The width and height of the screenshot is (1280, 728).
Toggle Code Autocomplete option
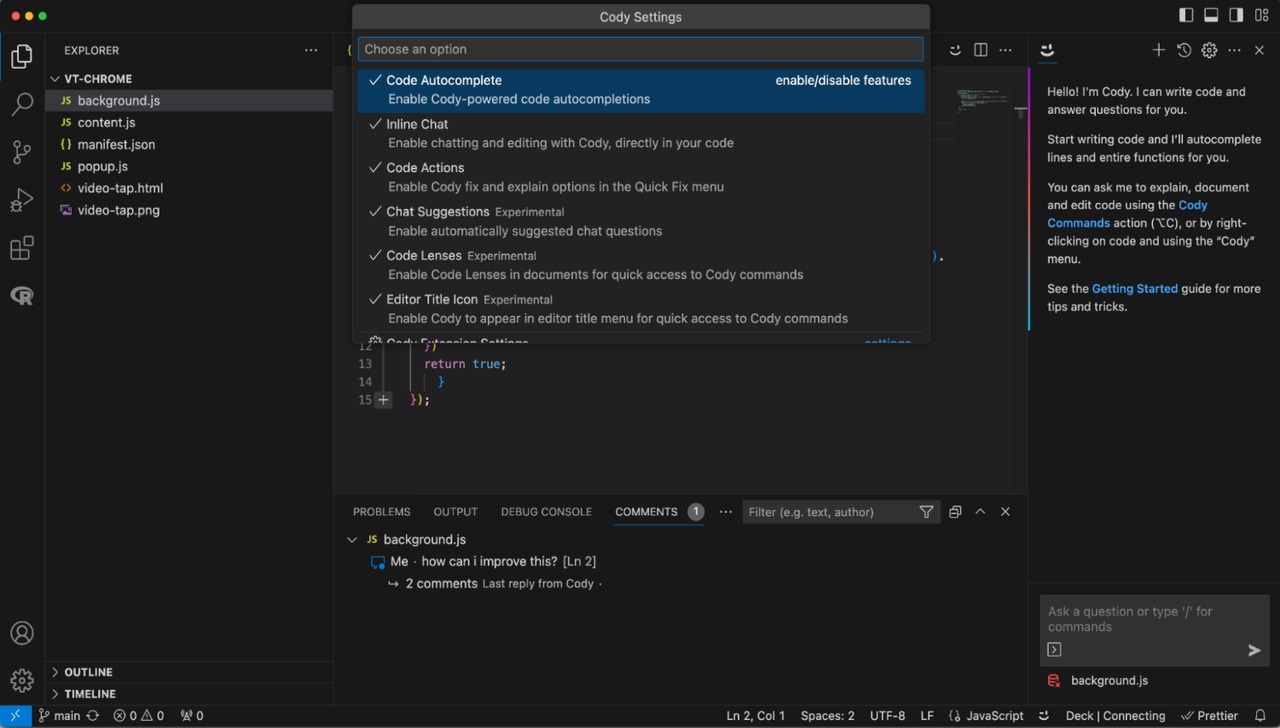pyautogui.click(x=641, y=90)
